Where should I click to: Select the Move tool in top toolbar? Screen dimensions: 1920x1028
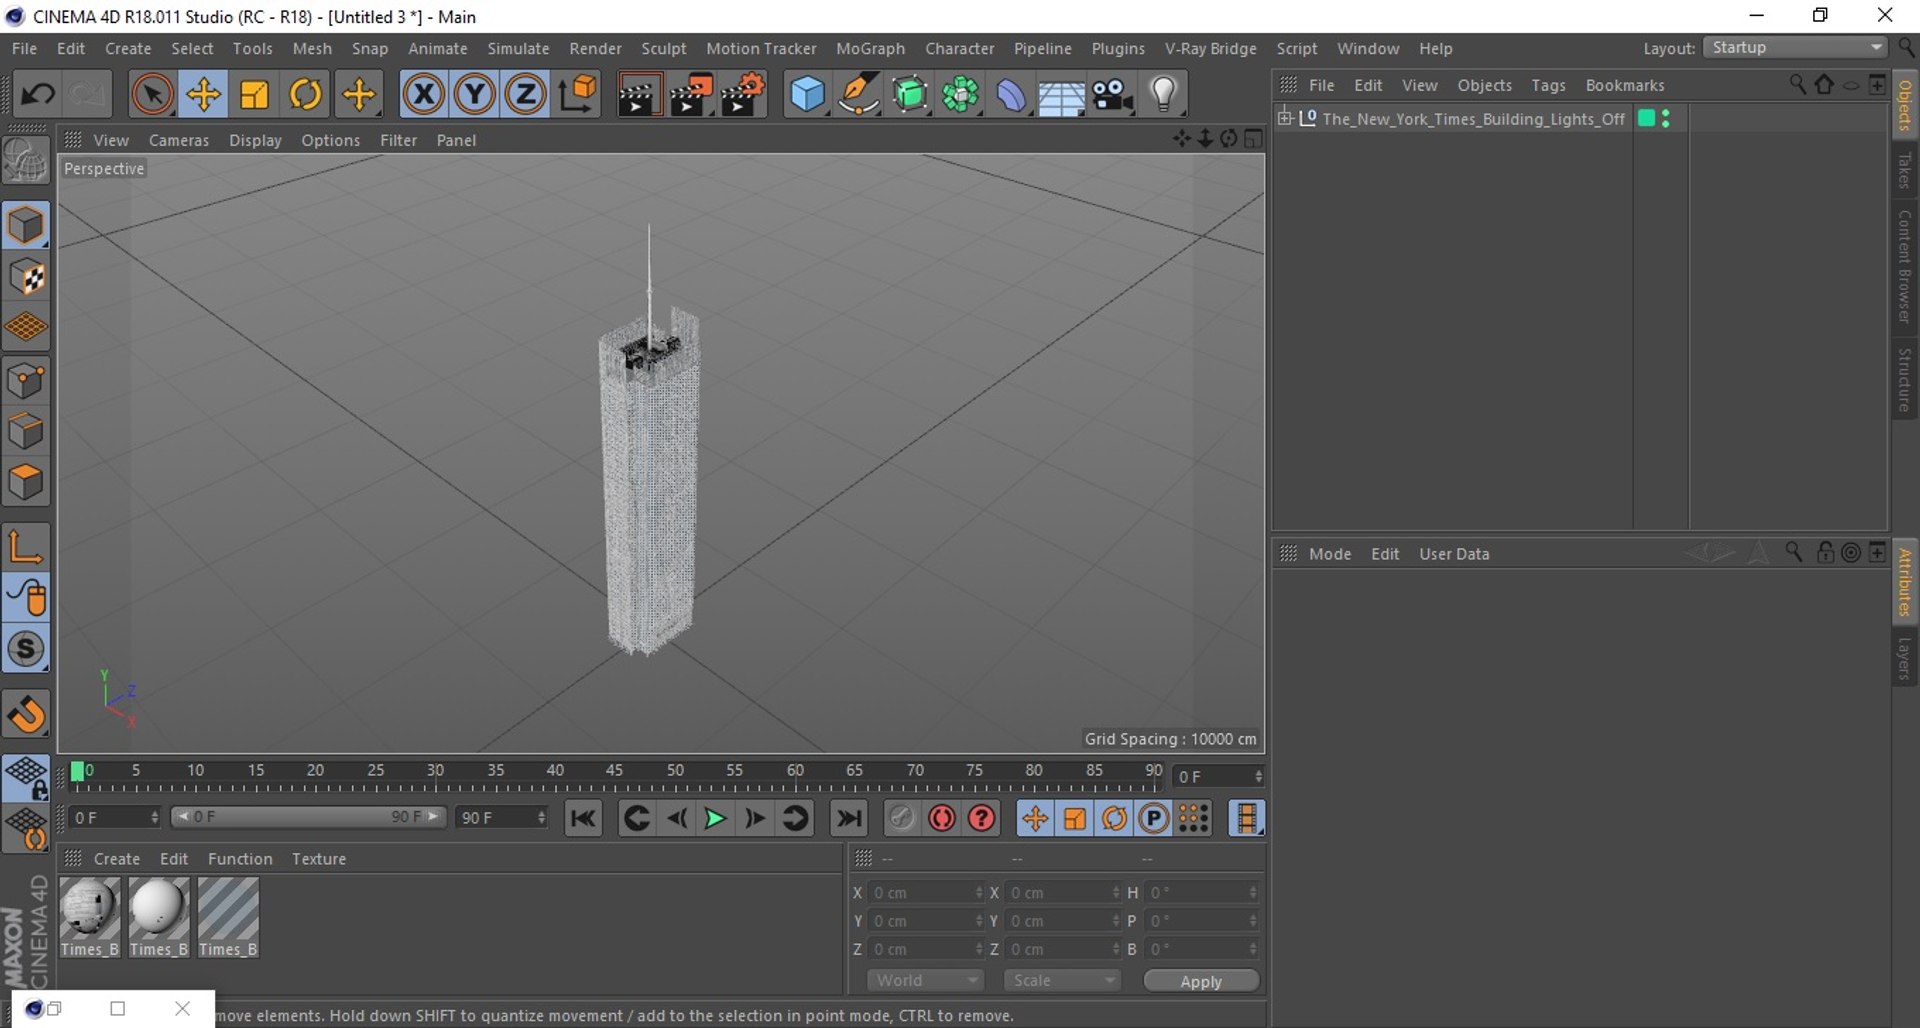click(203, 95)
